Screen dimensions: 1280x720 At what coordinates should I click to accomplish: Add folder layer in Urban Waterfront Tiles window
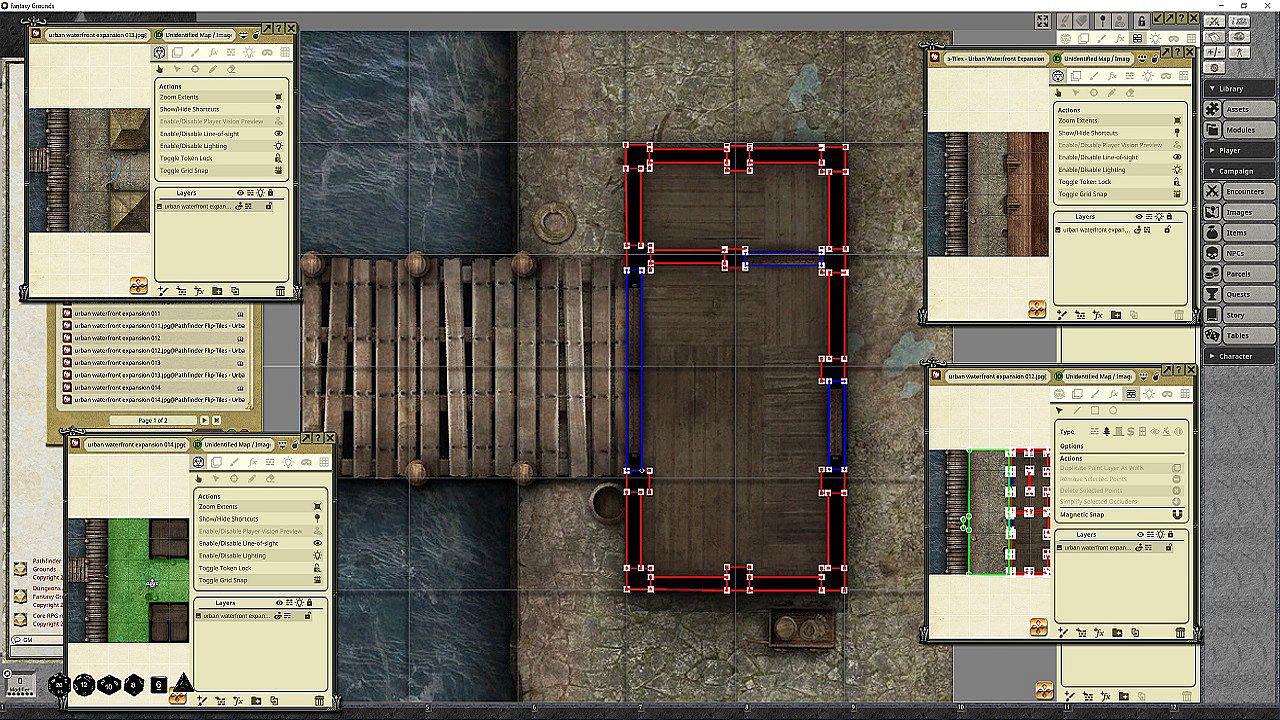[x=1115, y=314]
